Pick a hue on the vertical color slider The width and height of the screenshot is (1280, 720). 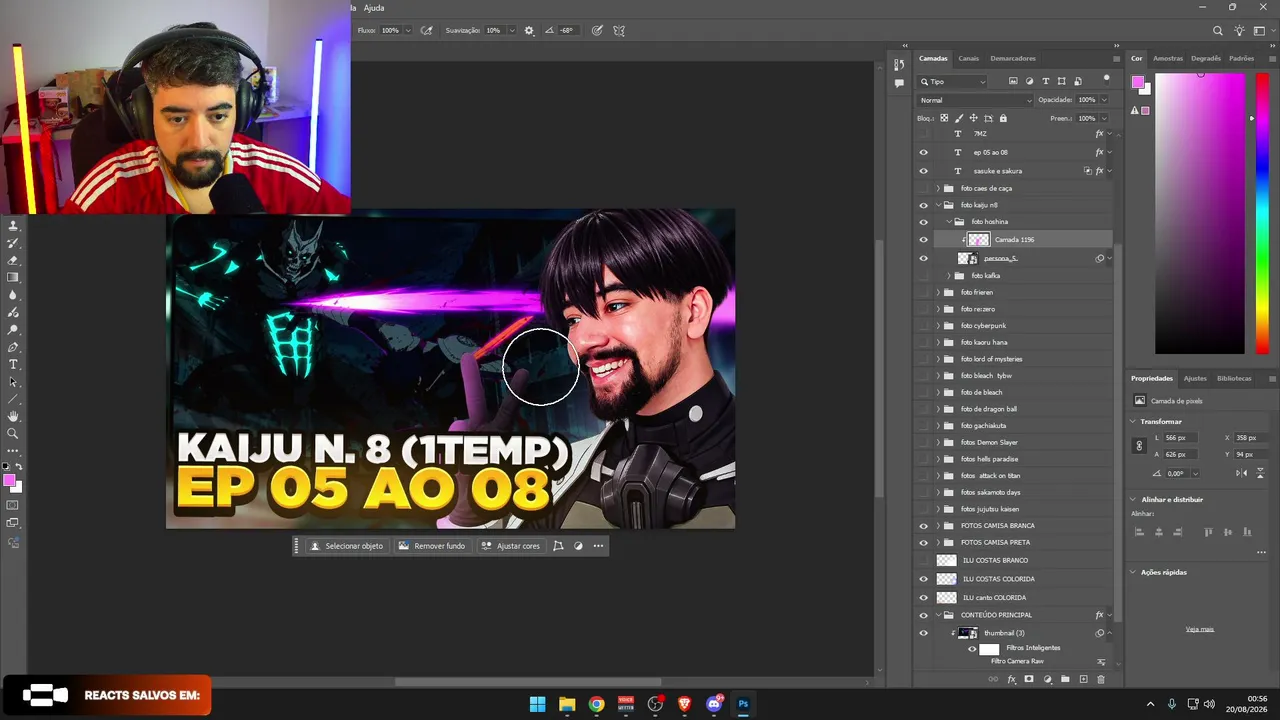pos(1262,214)
